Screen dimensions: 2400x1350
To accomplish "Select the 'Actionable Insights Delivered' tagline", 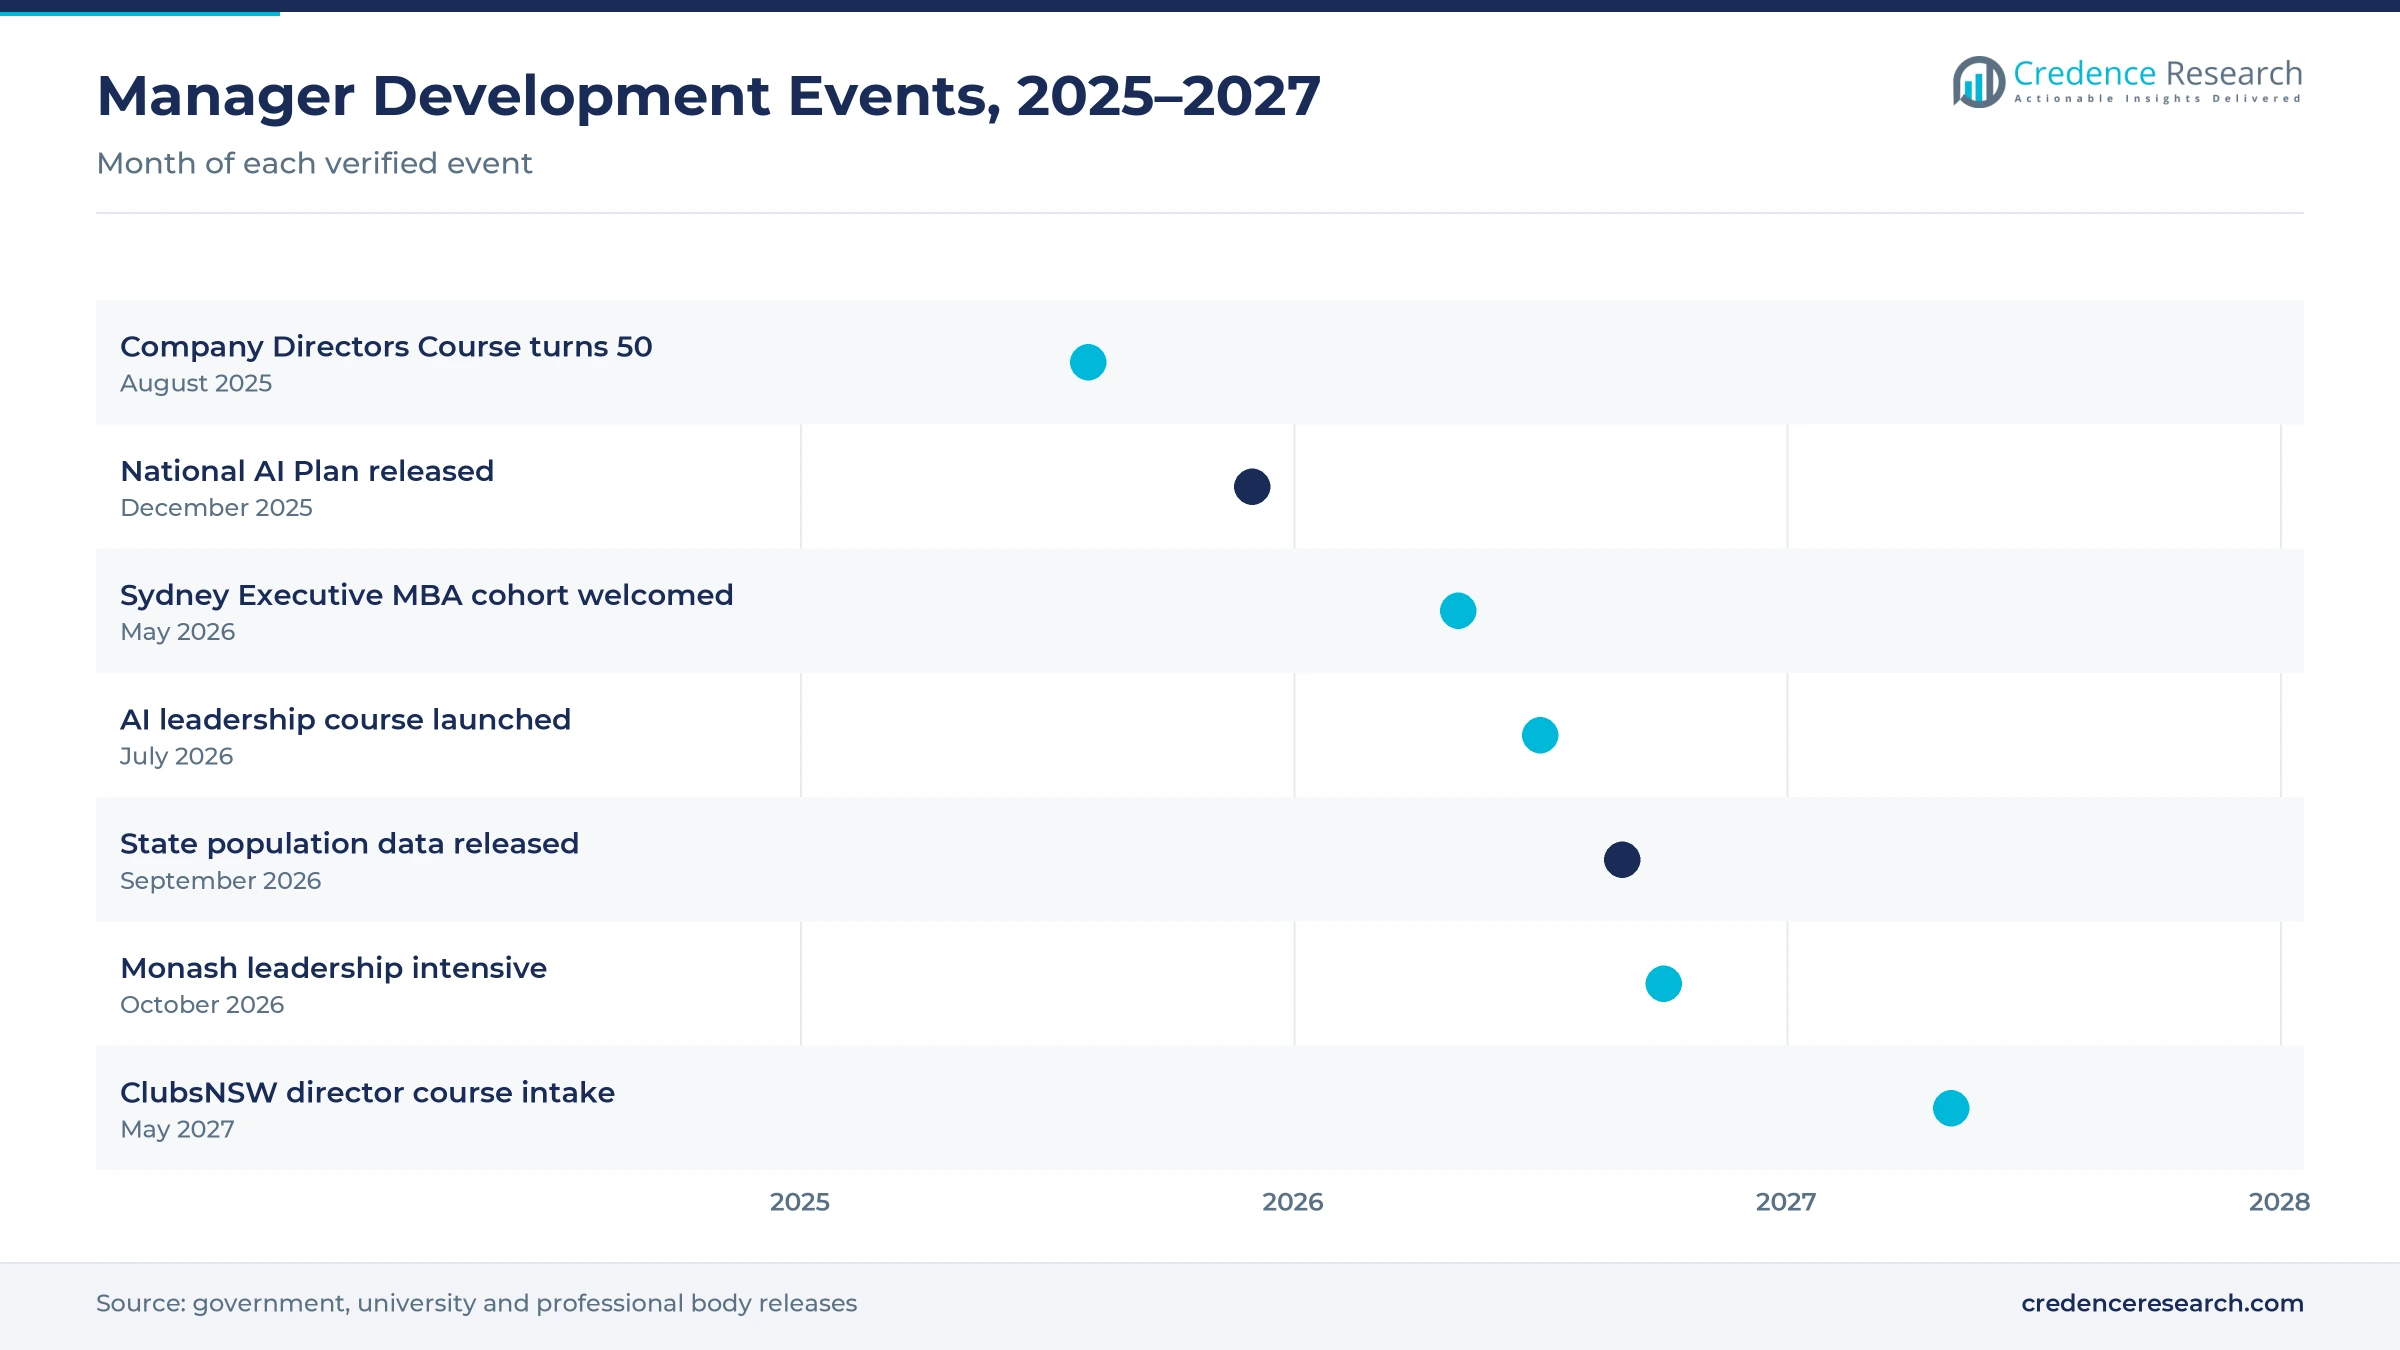I will pos(2157,99).
